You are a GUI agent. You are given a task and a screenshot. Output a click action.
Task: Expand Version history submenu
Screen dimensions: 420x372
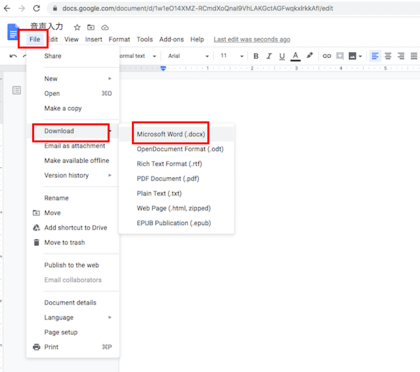73,175
